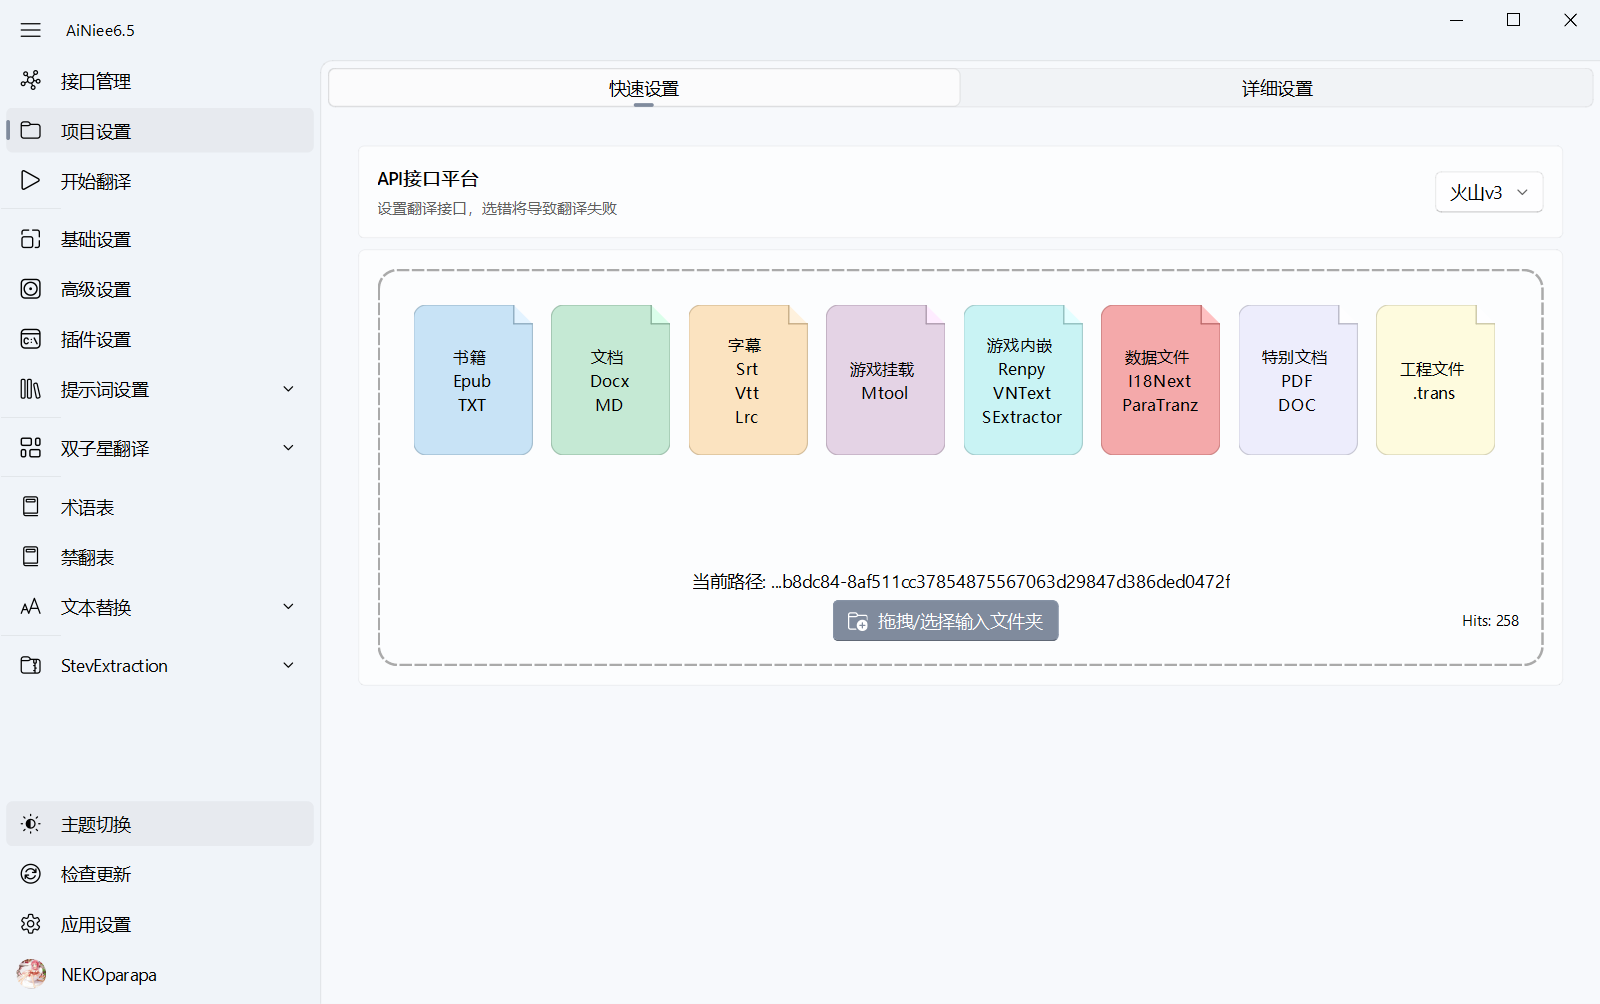Expand the 文本替换 submenu chevron
This screenshot has height=1004, width=1600.
(x=288, y=607)
